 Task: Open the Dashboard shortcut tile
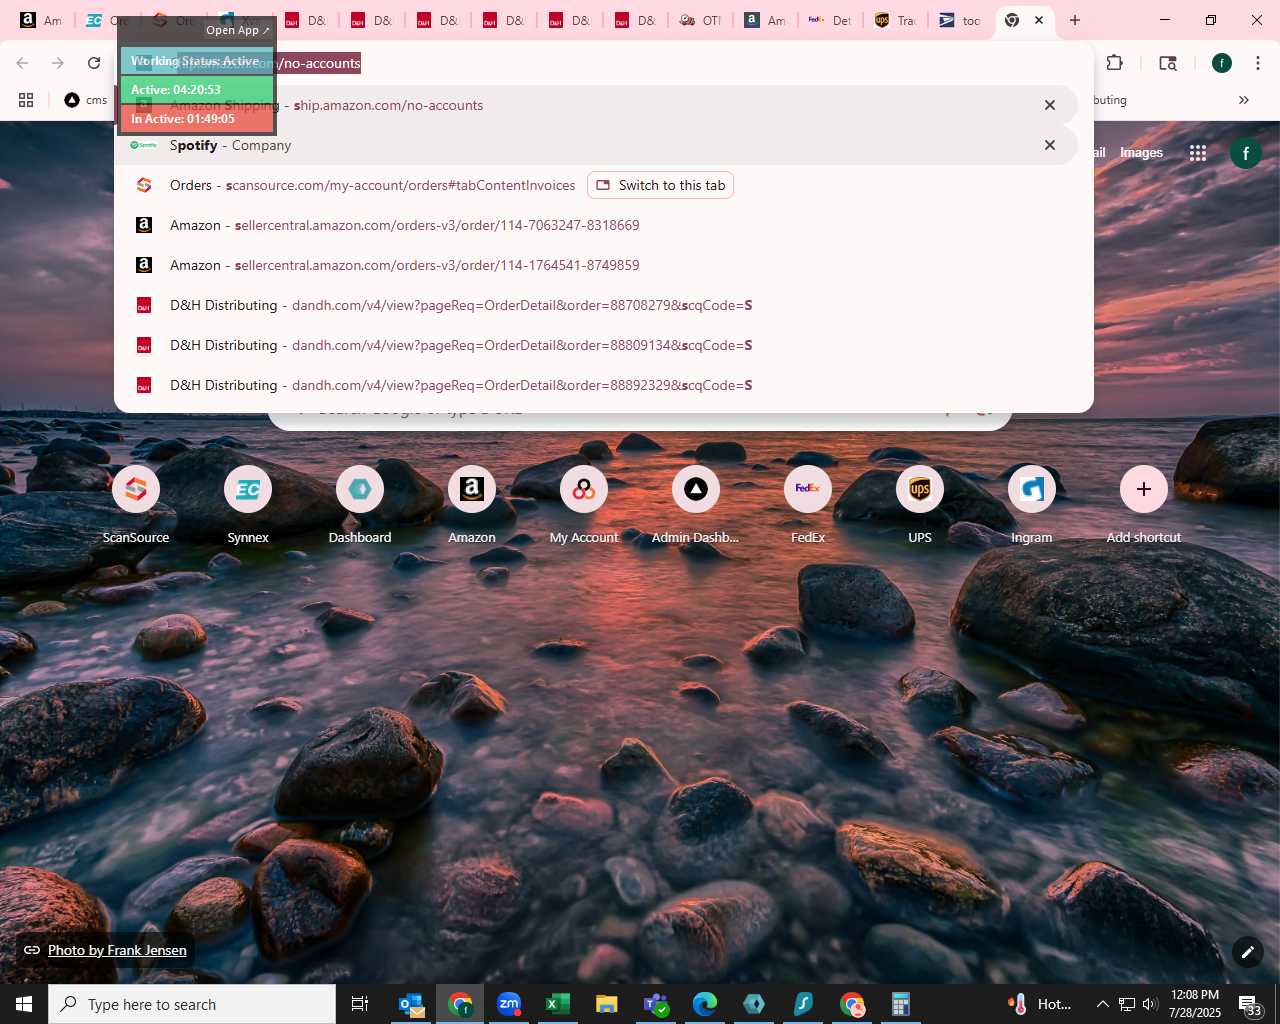click(x=360, y=505)
